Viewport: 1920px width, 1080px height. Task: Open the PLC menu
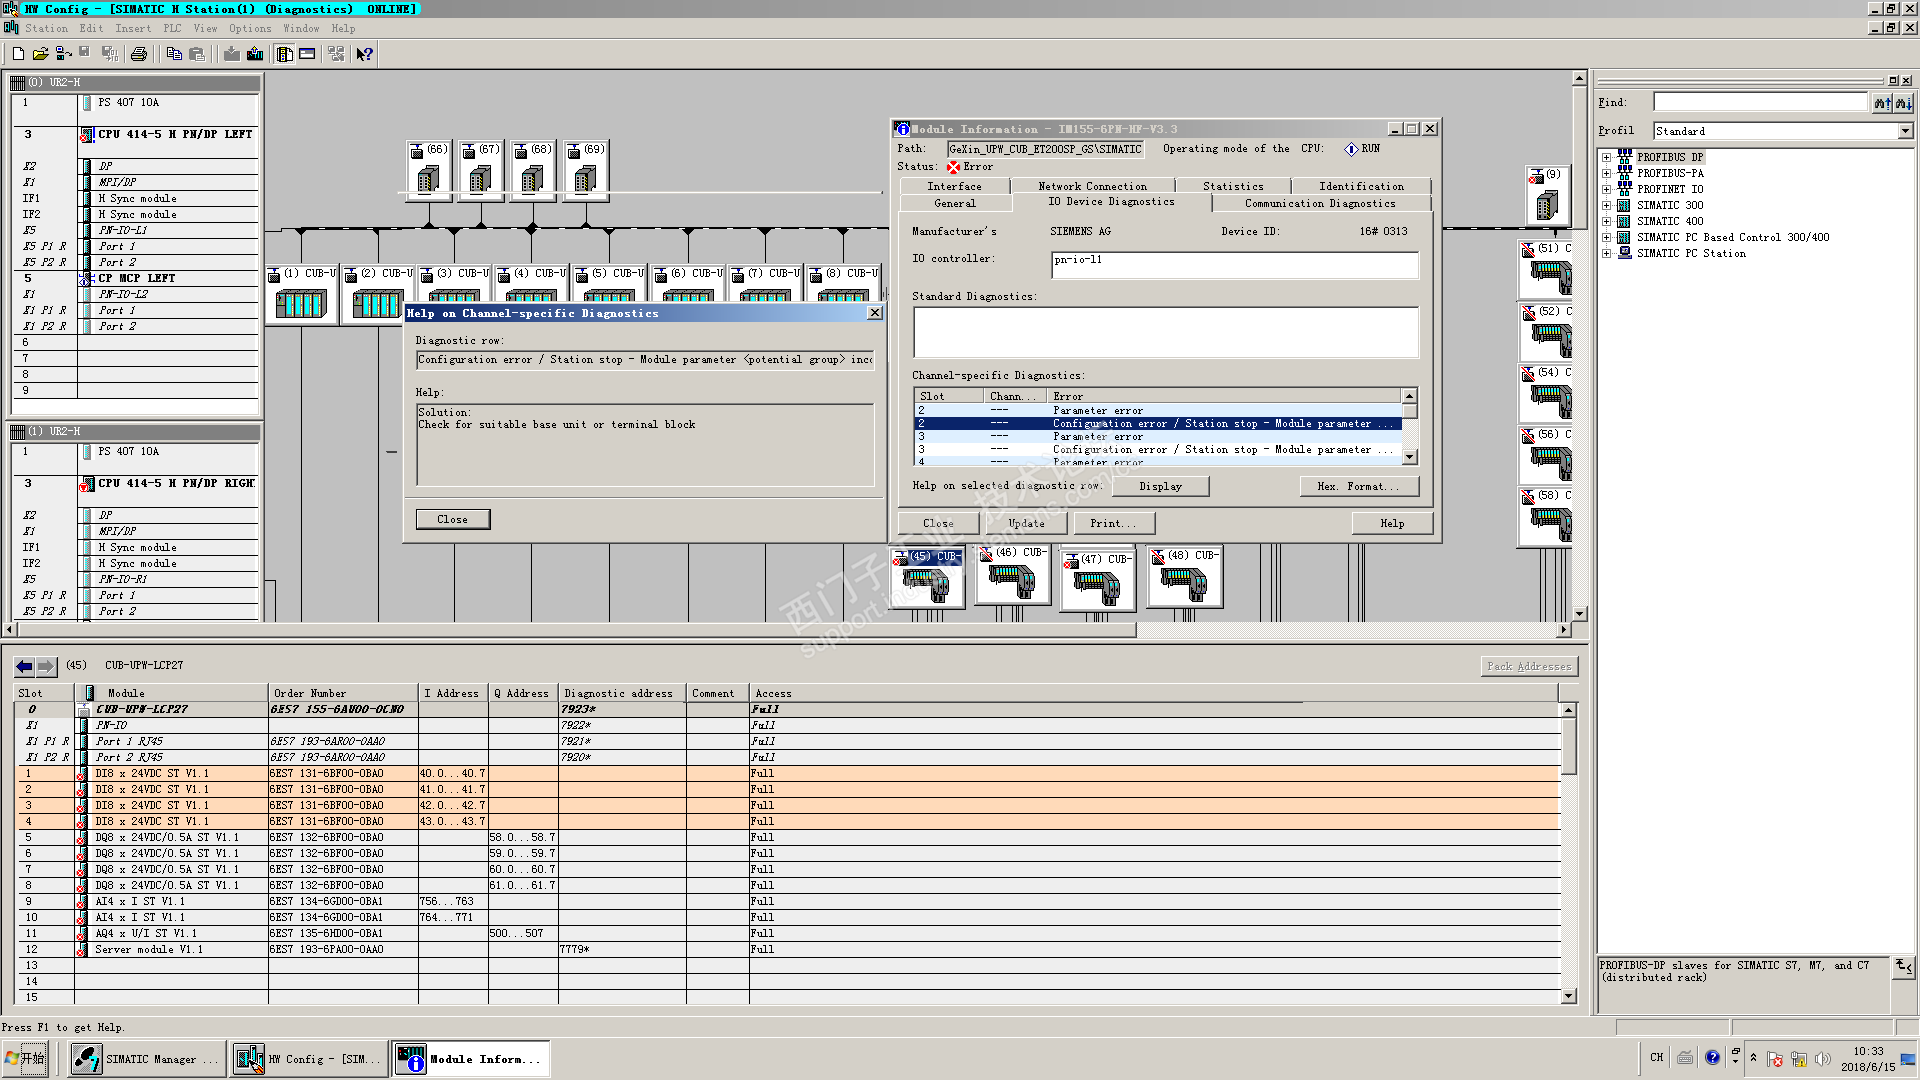tap(172, 28)
